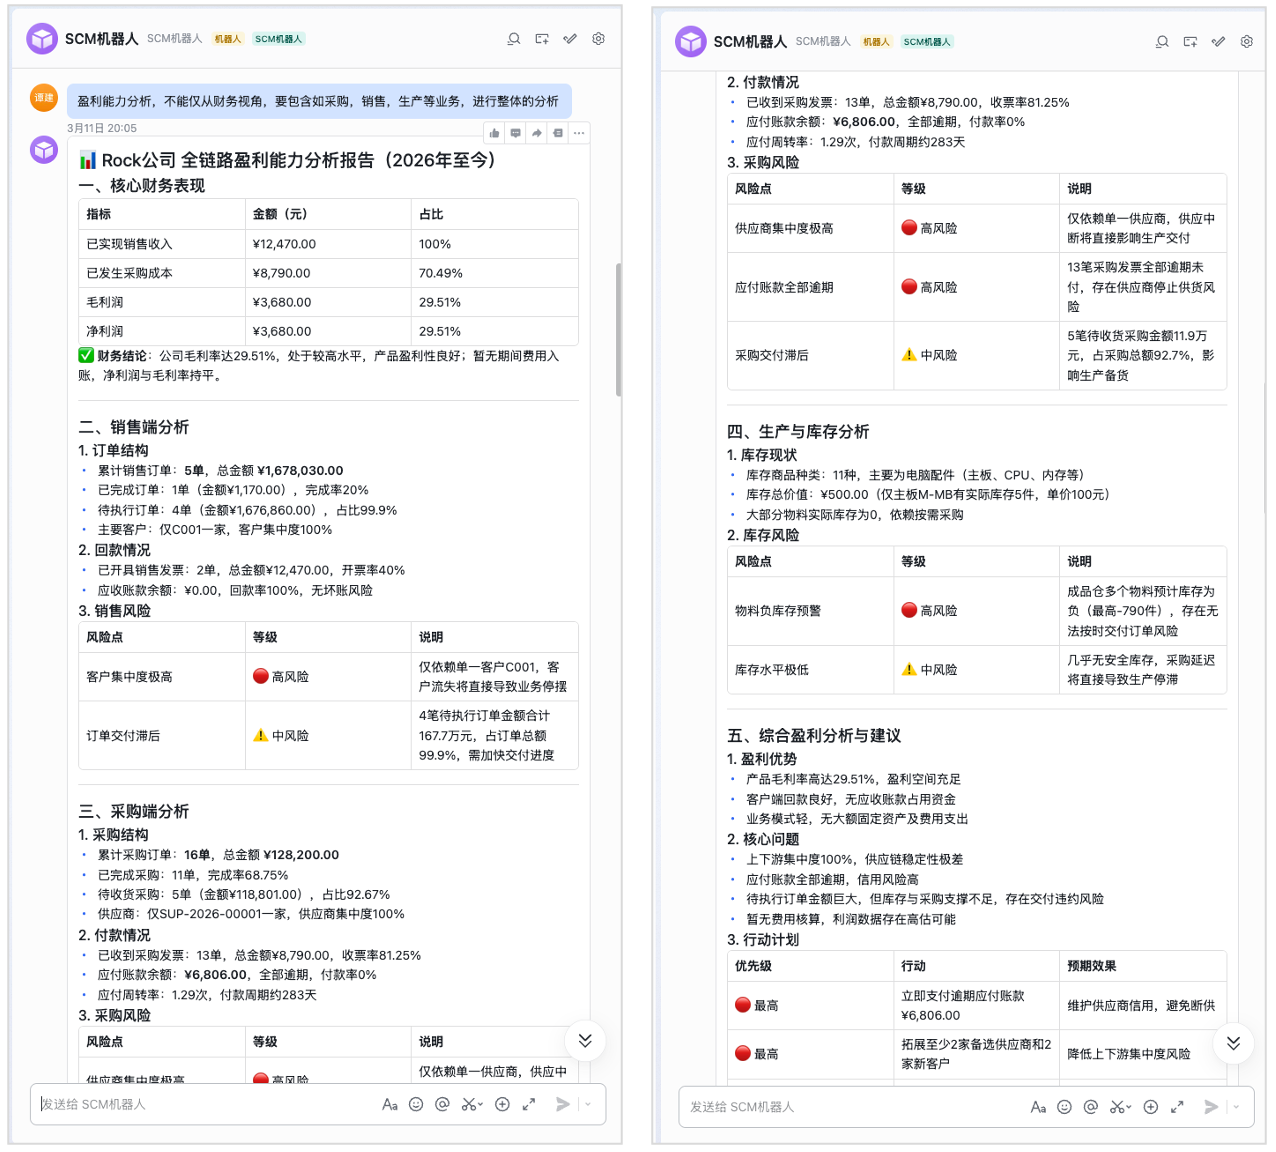The height and width of the screenshot is (1152, 1276).
Task: Open the chat search icon
Action: coord(513,39)
